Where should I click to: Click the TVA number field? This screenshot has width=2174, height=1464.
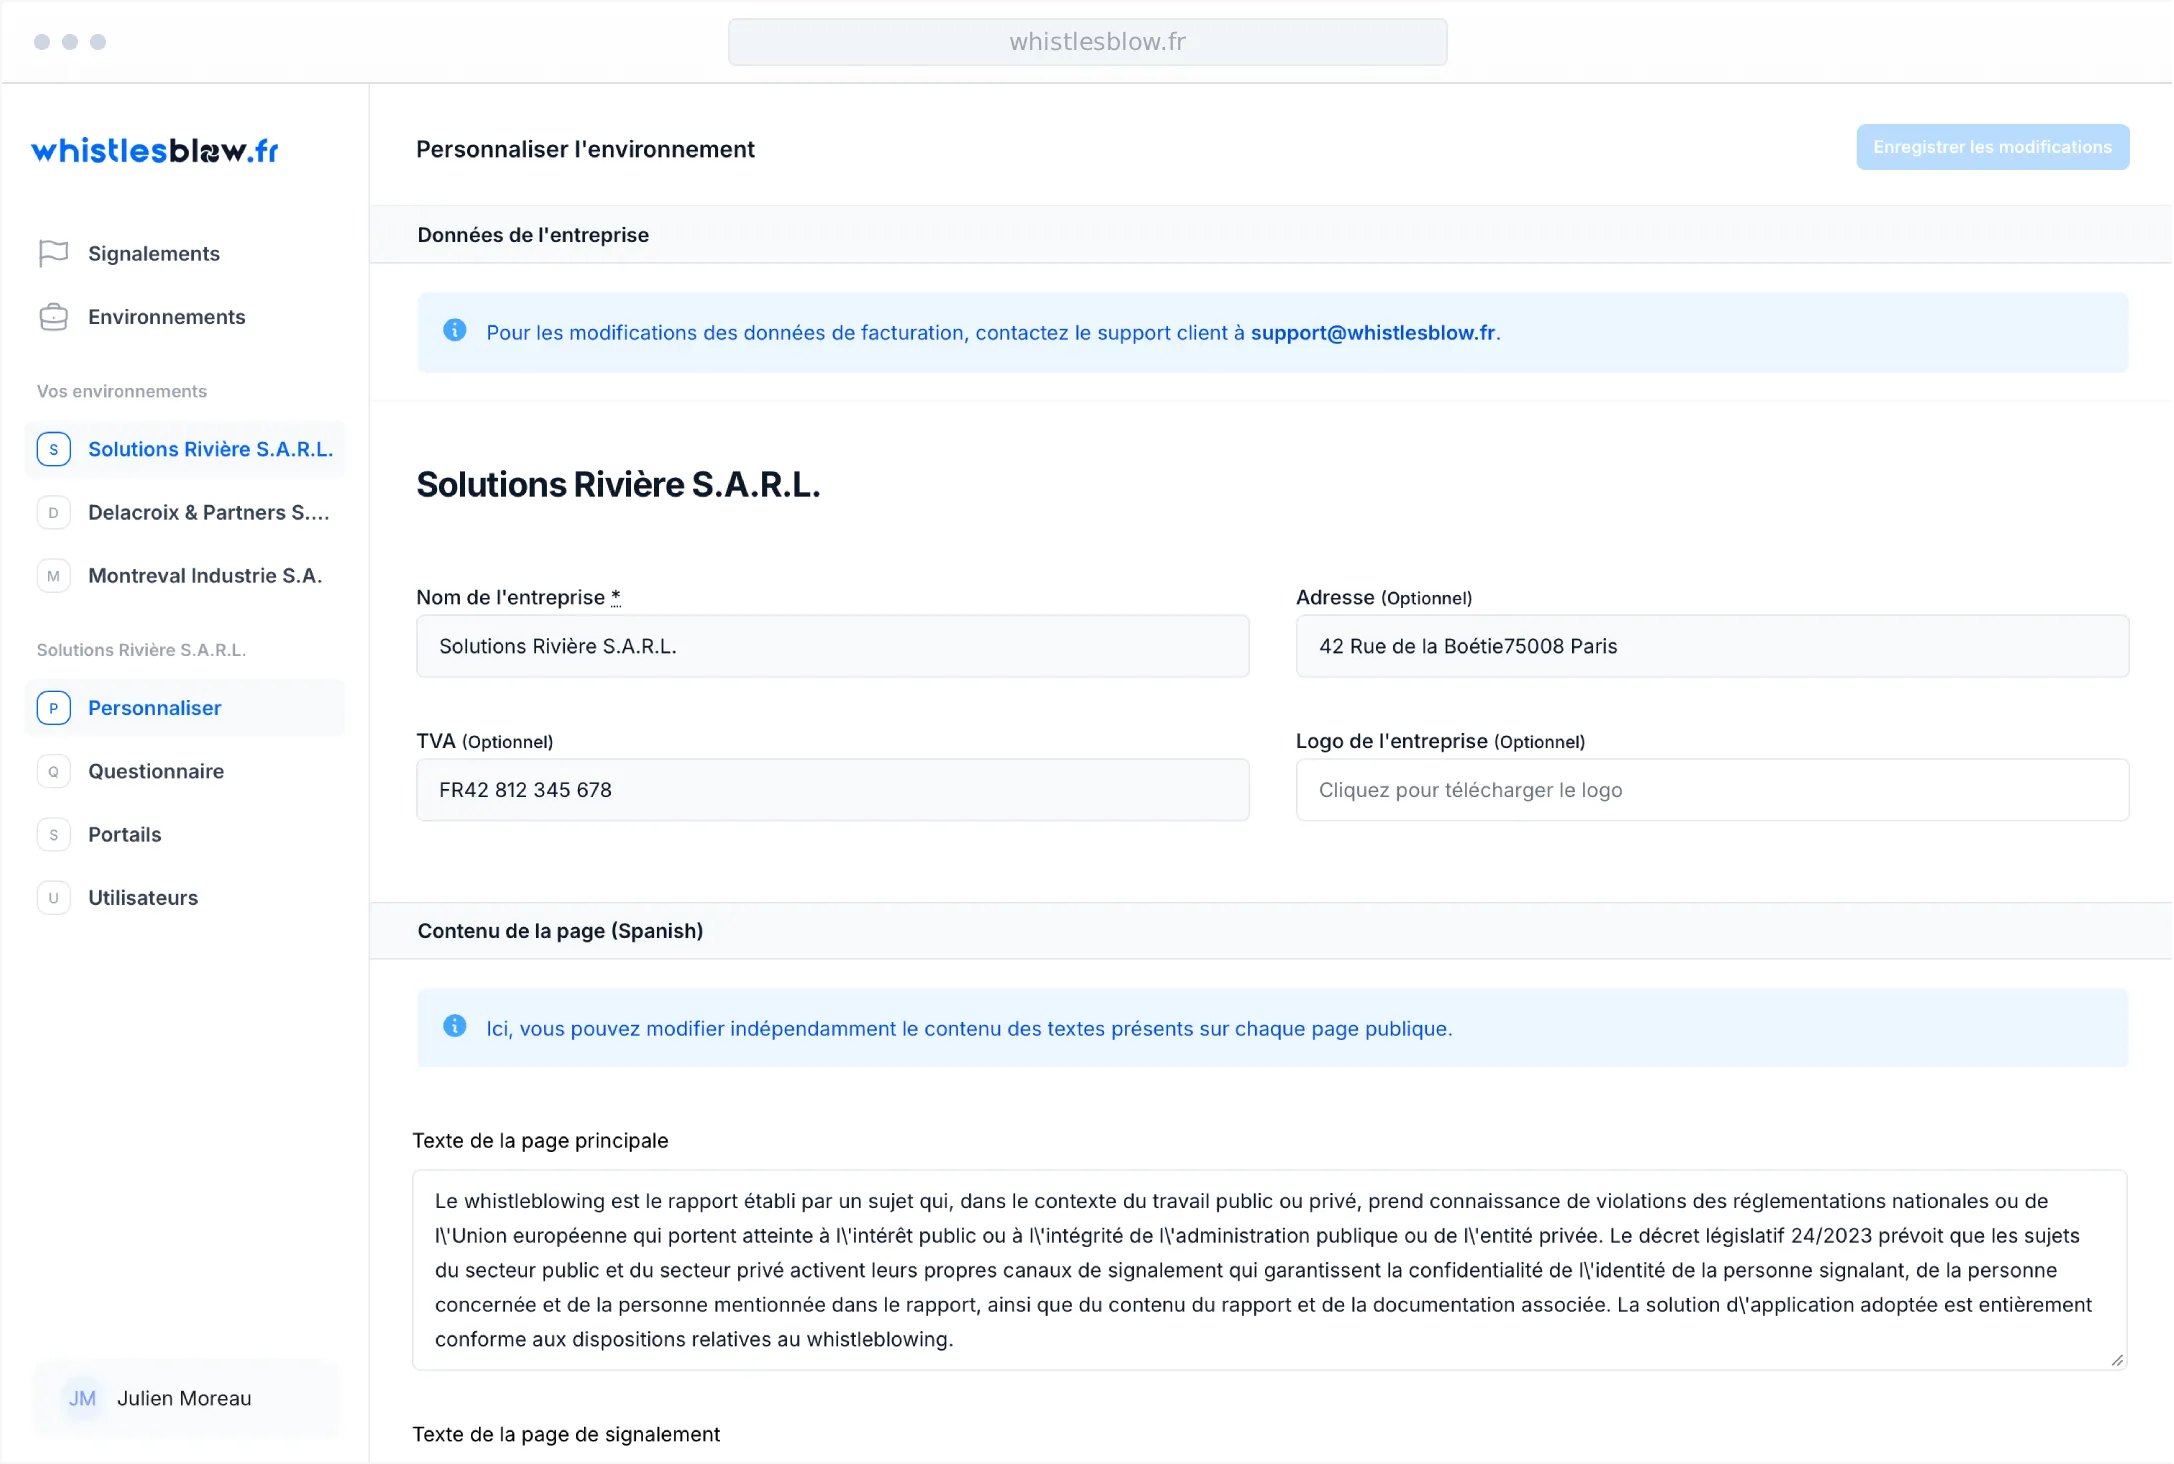832,790
